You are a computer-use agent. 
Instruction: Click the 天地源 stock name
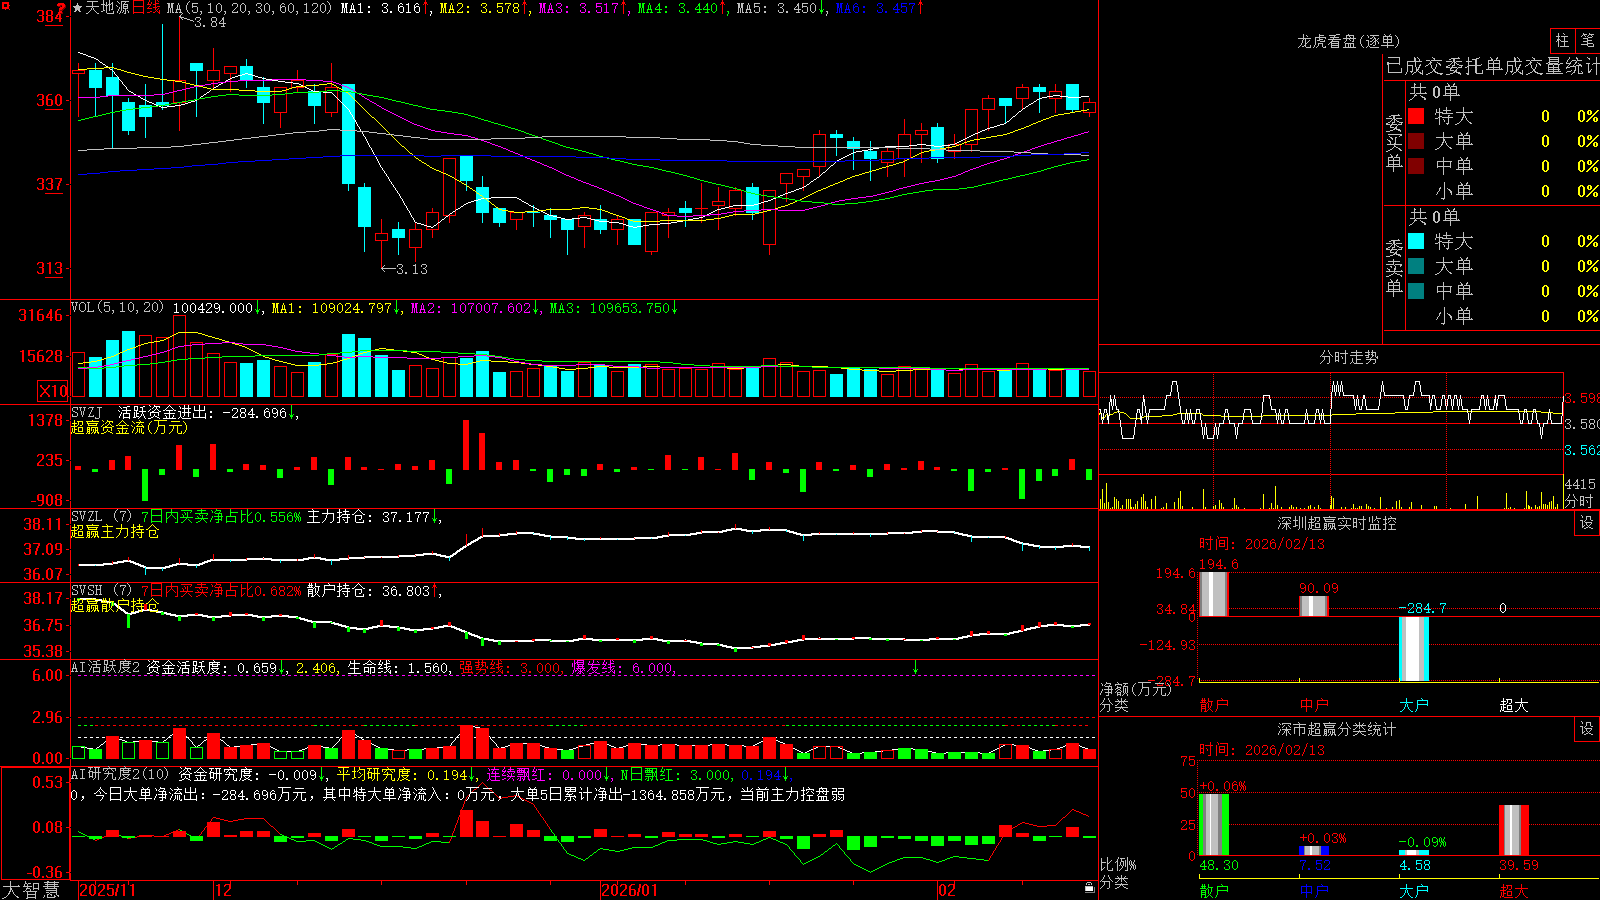[x=108, y=8]
